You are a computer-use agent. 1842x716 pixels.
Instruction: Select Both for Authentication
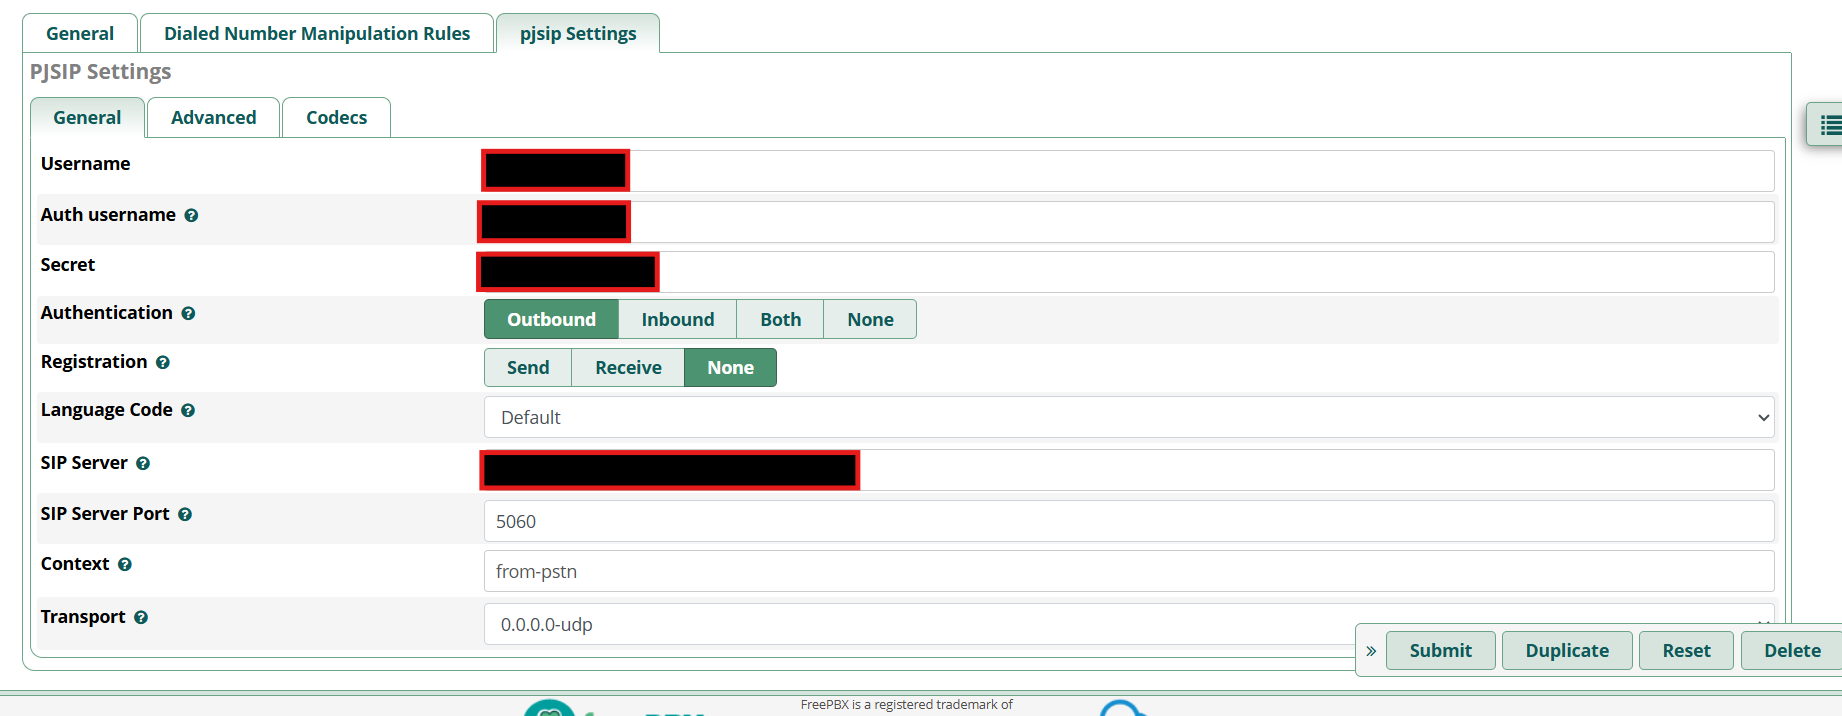780,319
